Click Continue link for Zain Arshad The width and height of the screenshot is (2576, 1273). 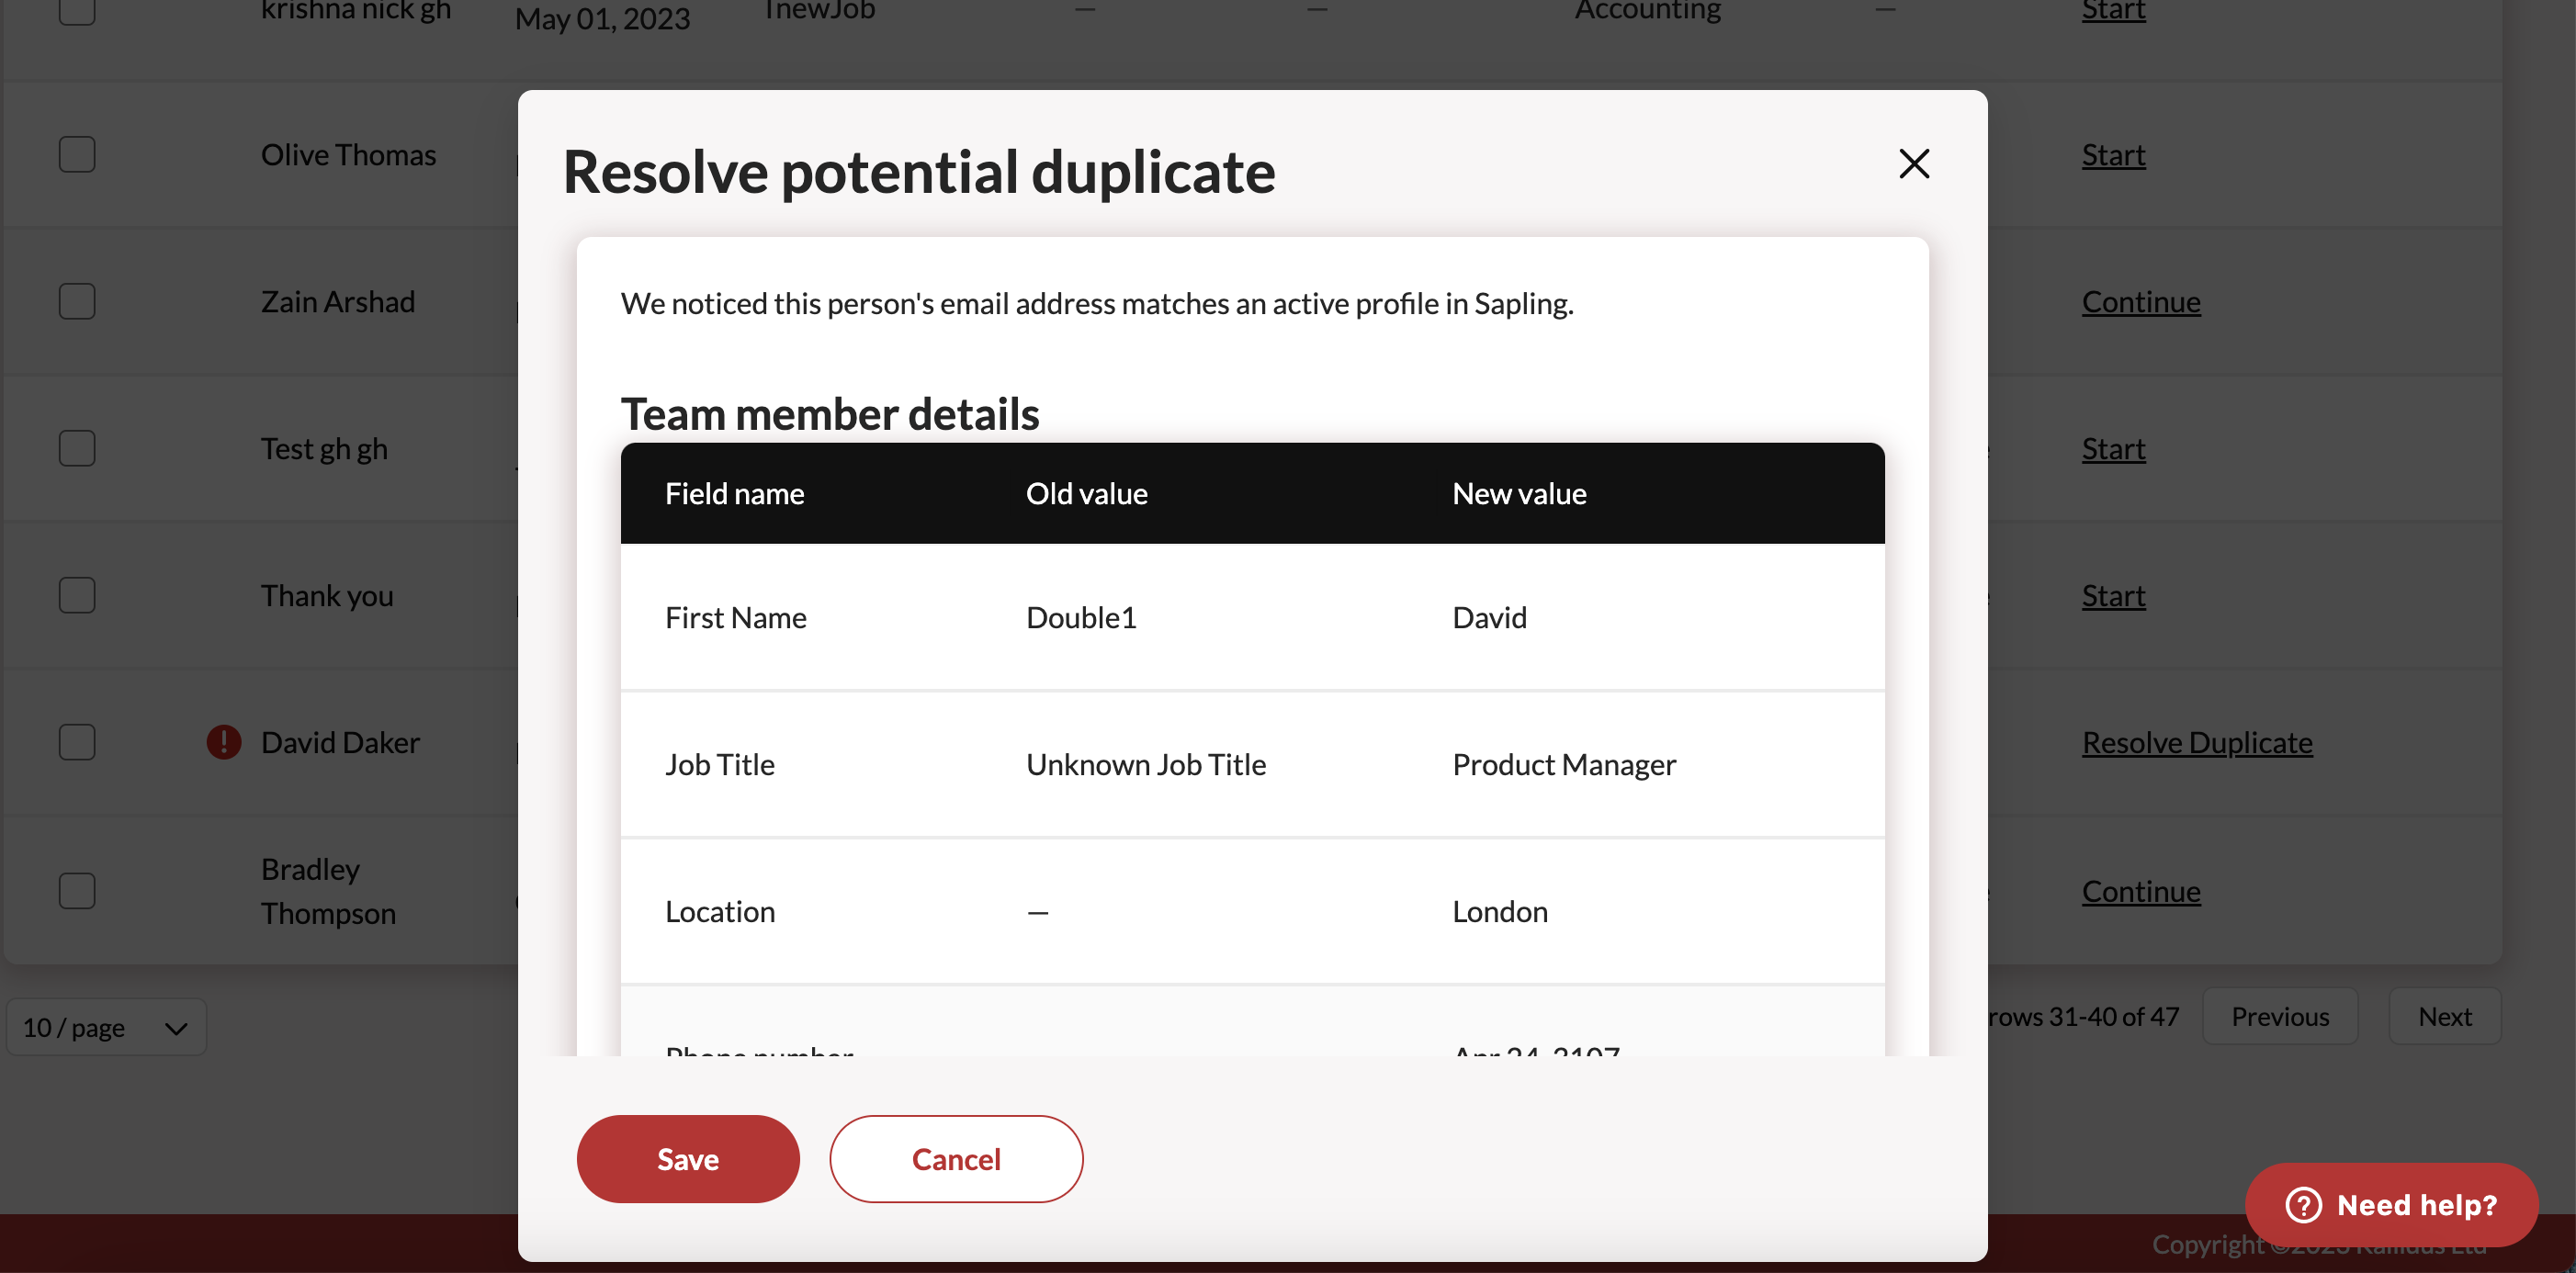click(x=2141, y=301)
